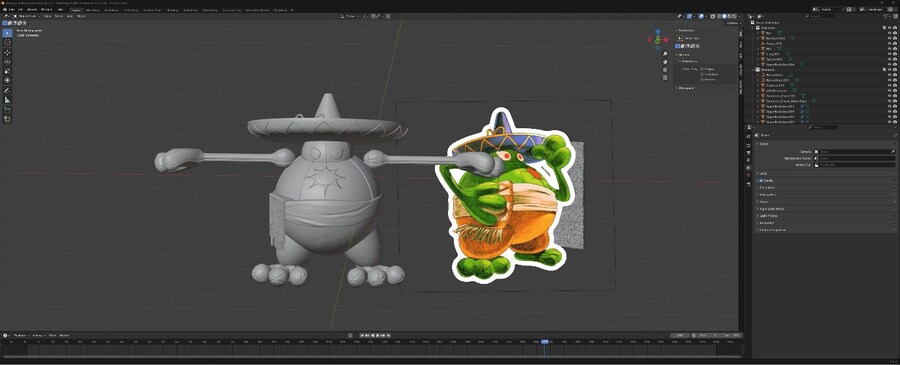Switch to the Modeling workspace tab

point(92,10)
